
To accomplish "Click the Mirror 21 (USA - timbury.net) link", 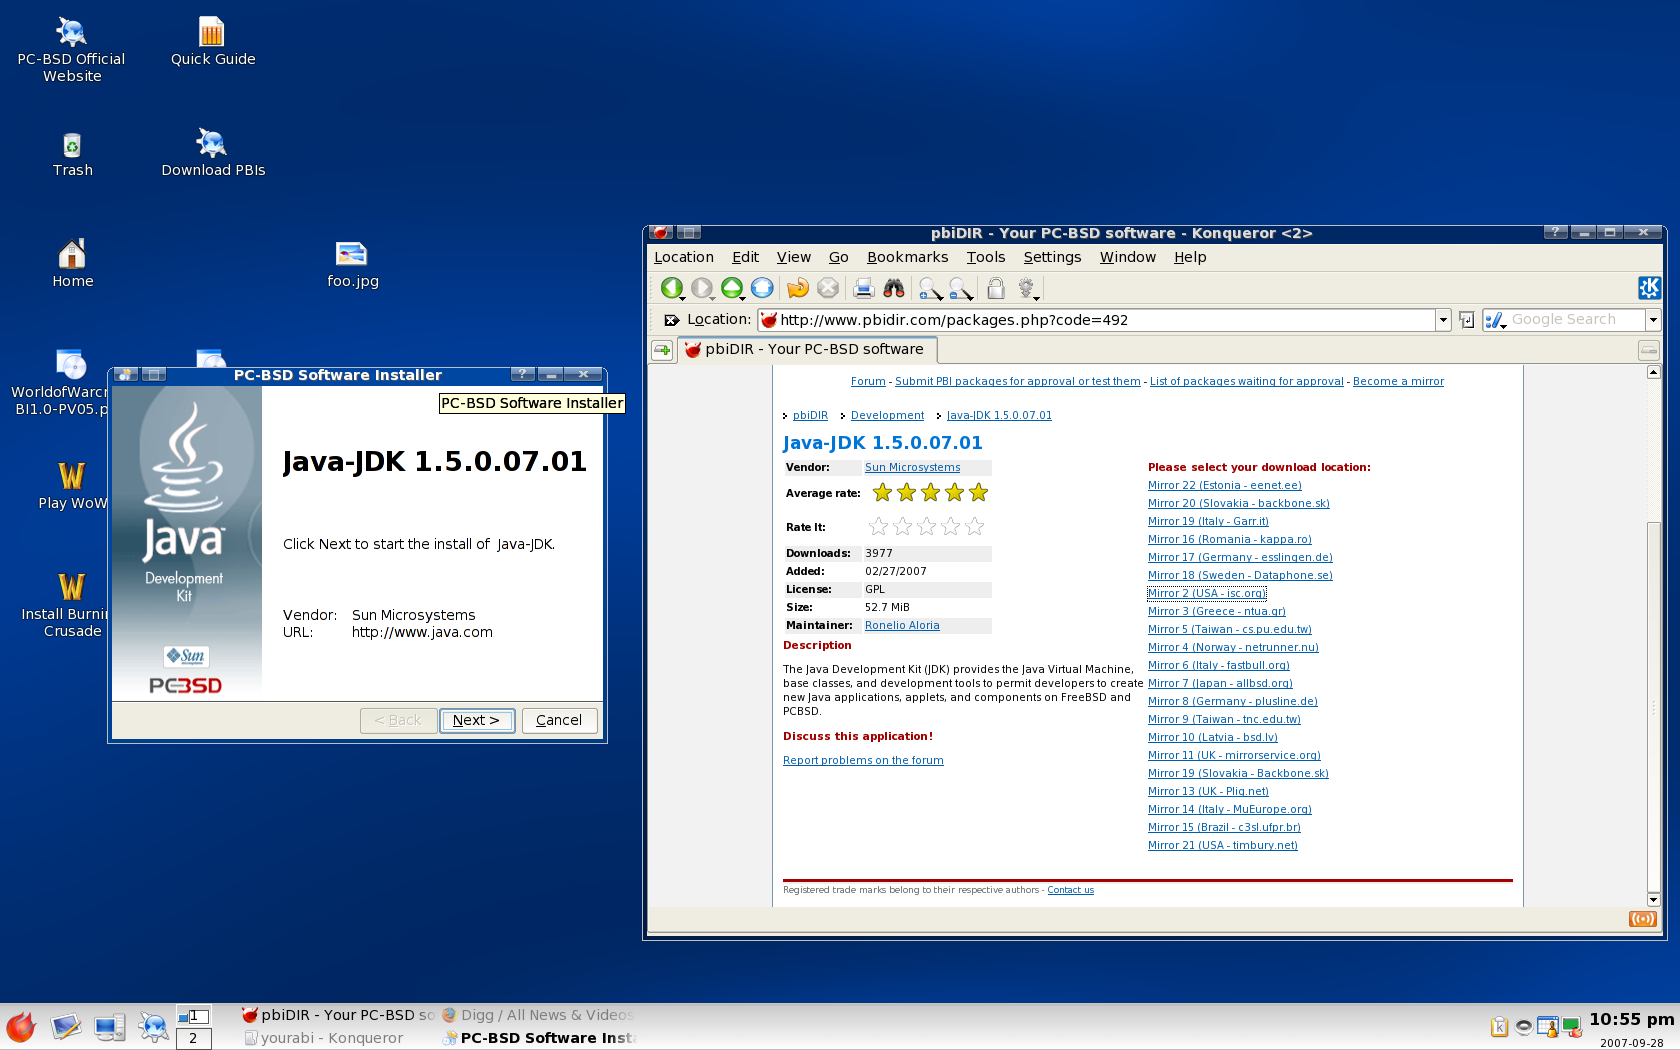I will click(1223, 845).
